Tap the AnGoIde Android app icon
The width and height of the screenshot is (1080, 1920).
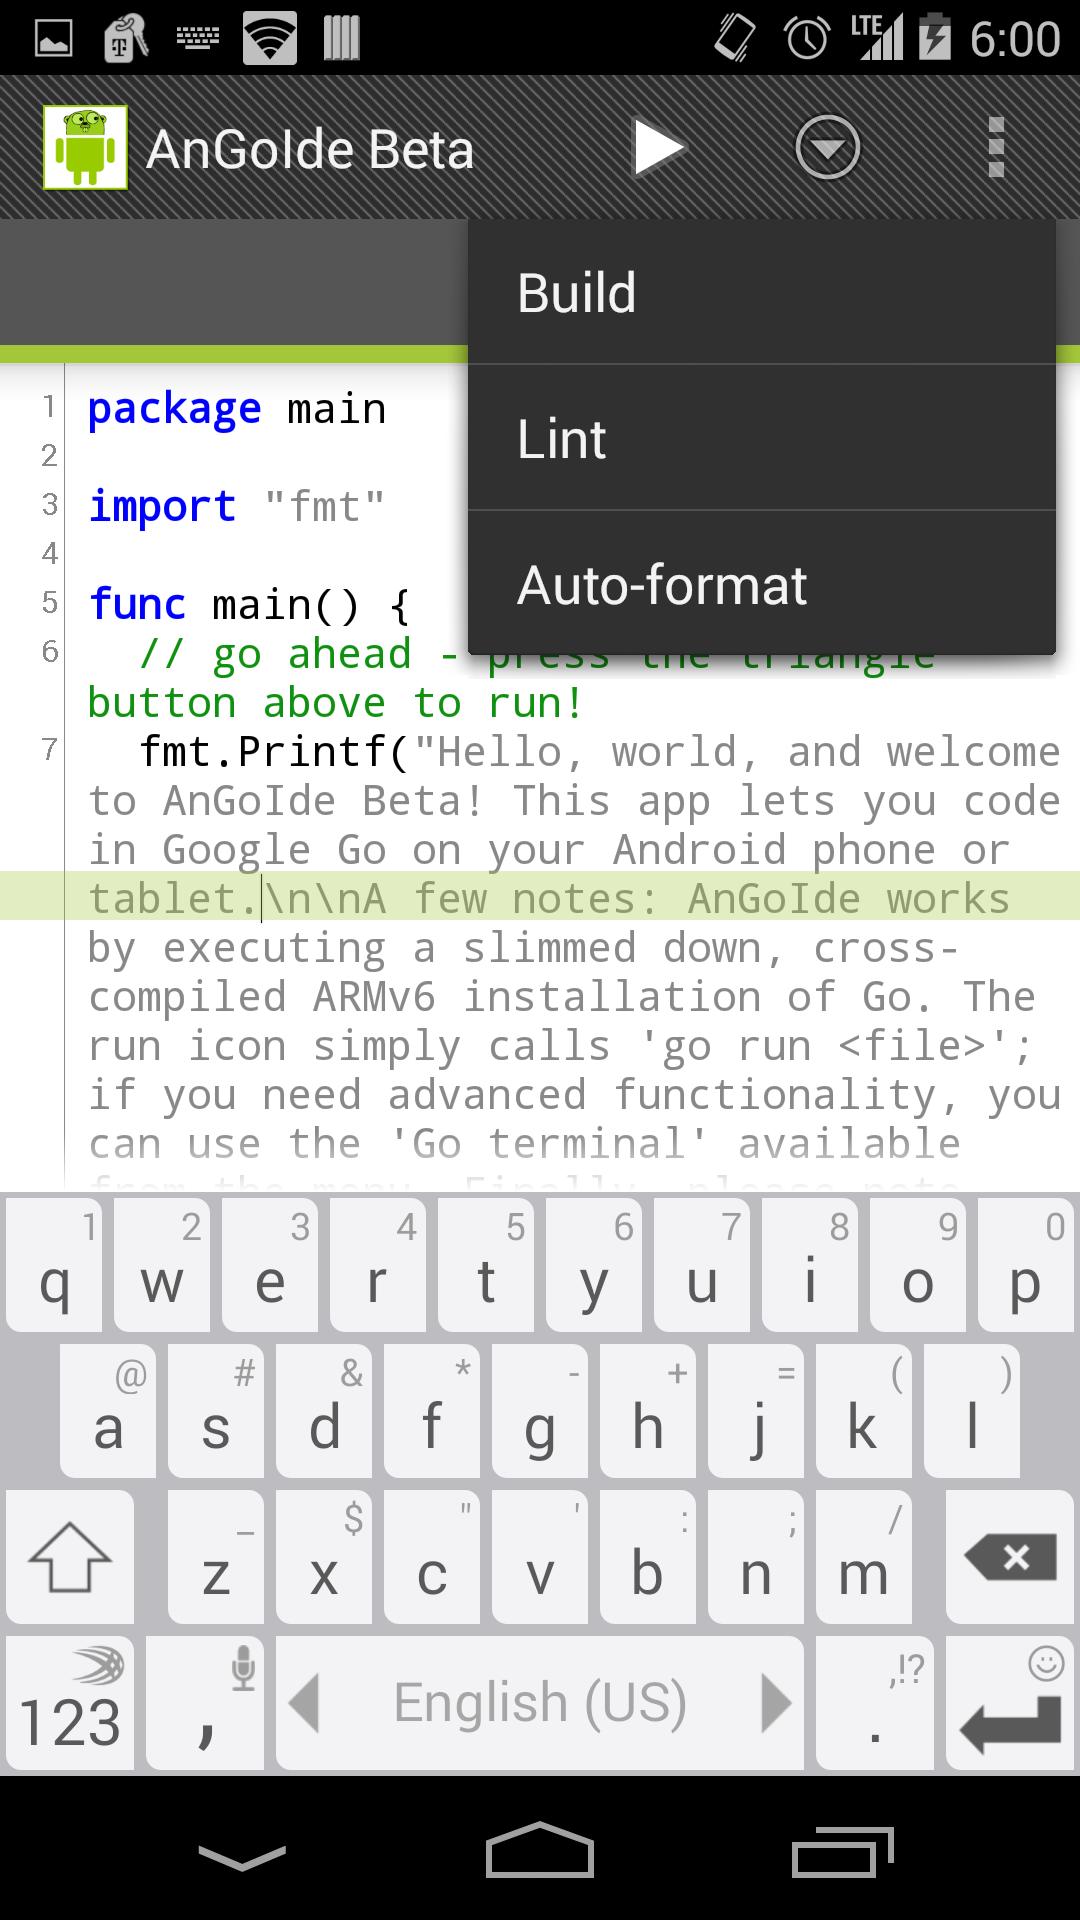[x=85, y=148]
